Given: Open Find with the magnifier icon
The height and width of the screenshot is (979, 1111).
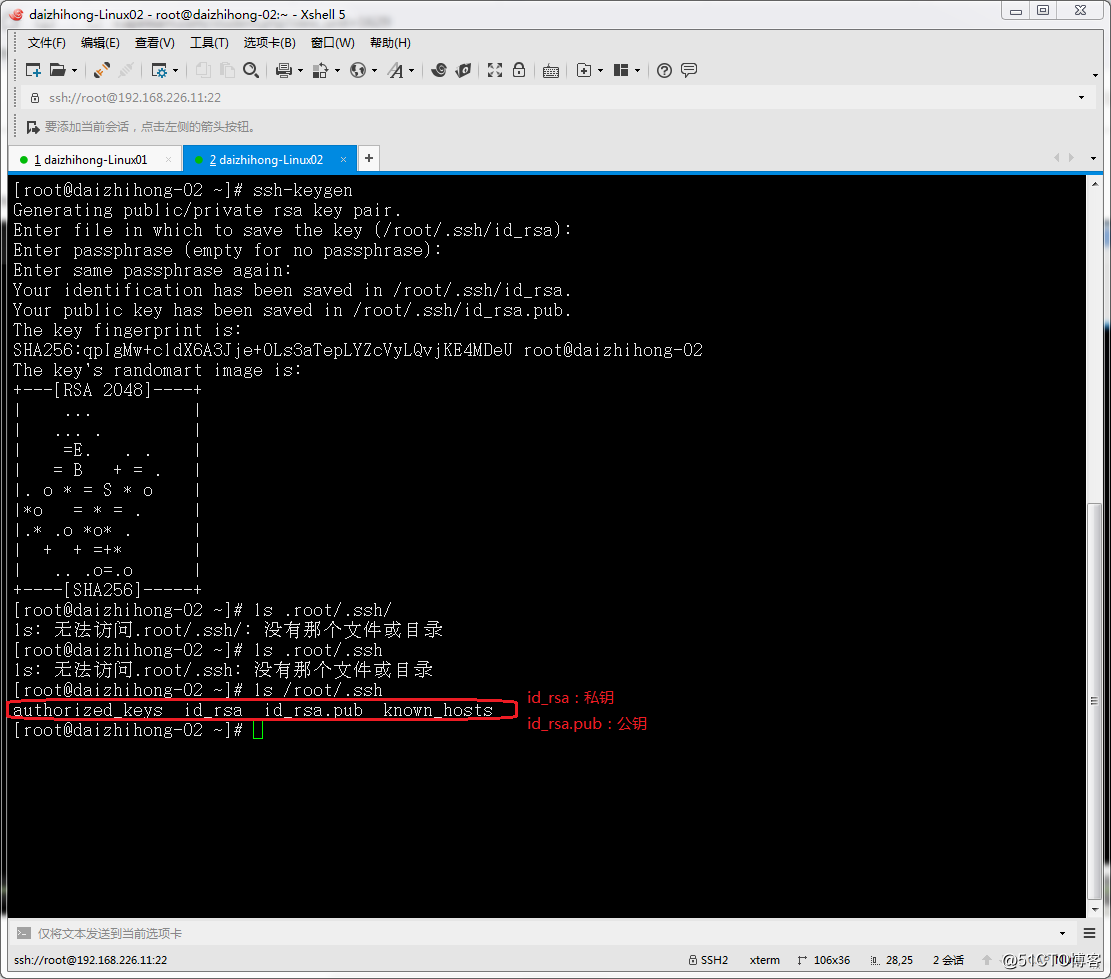Looking at the screenshot, I should (x=251, y=70).
